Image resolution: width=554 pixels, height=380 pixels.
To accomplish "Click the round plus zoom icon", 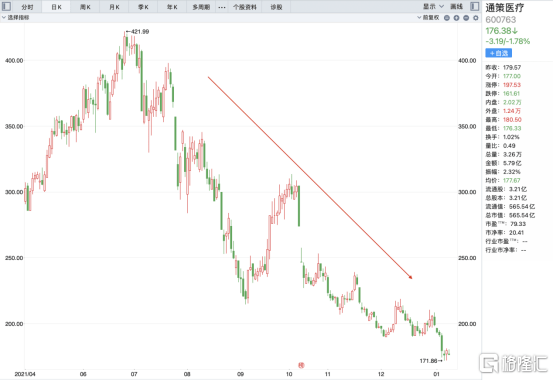I will [x=456, y=18].
